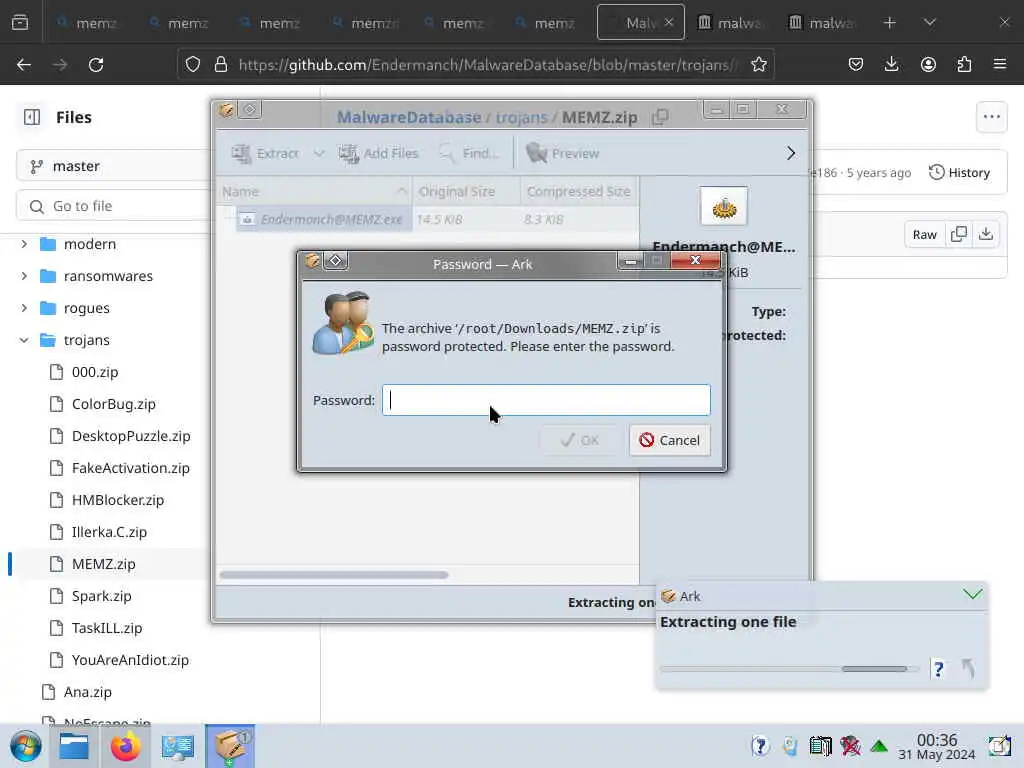The height and width of the screenshot is (768, 1024).
Task: Click Cancel in the password dialog
Action: pos(670,440)
